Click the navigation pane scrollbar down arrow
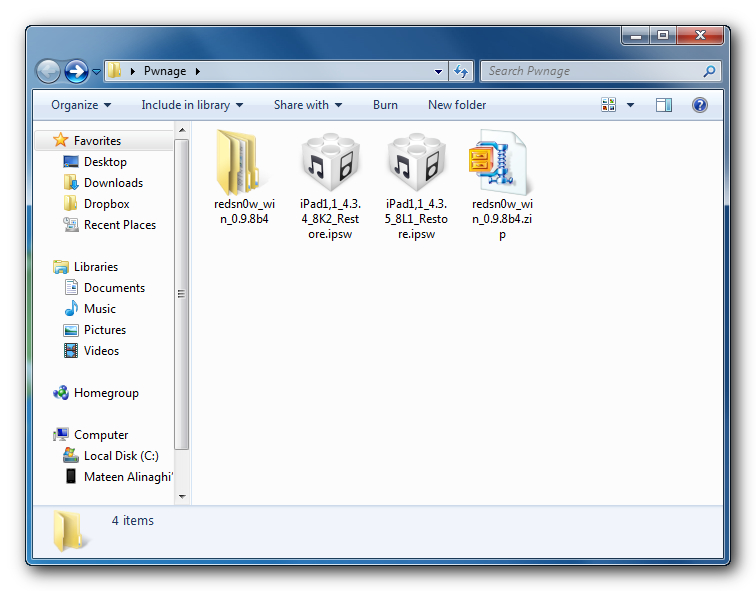756x591 pixels. point(182,496)
